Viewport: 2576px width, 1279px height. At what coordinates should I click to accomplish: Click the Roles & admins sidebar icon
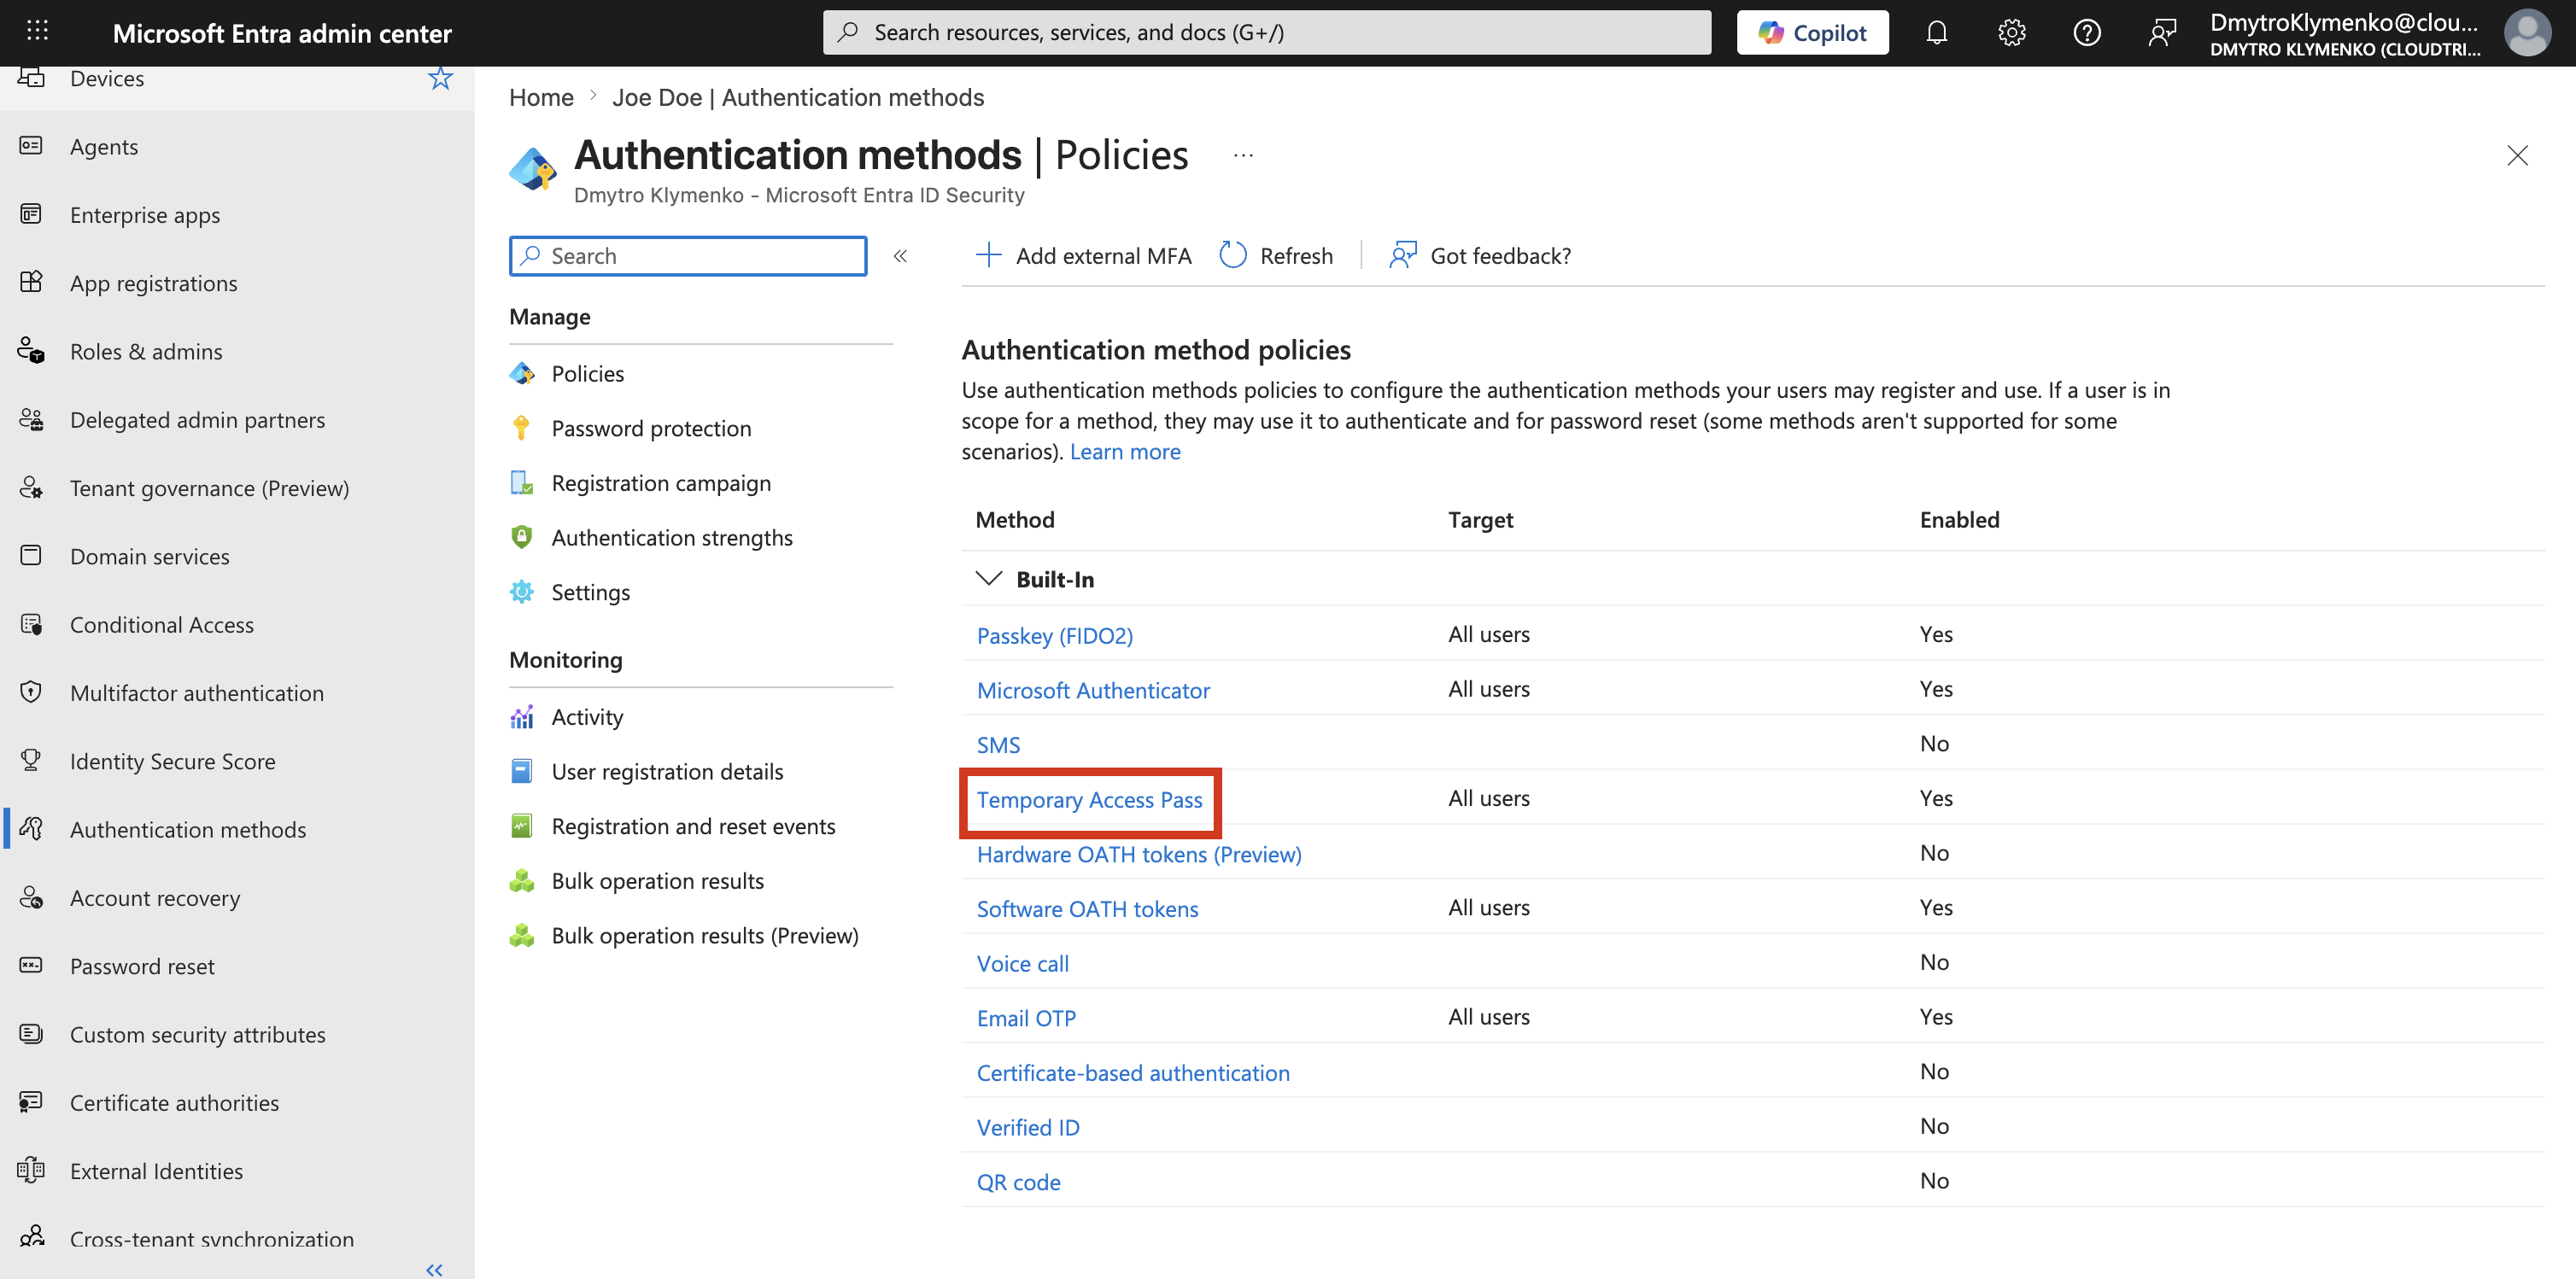[x=31, y=351]
